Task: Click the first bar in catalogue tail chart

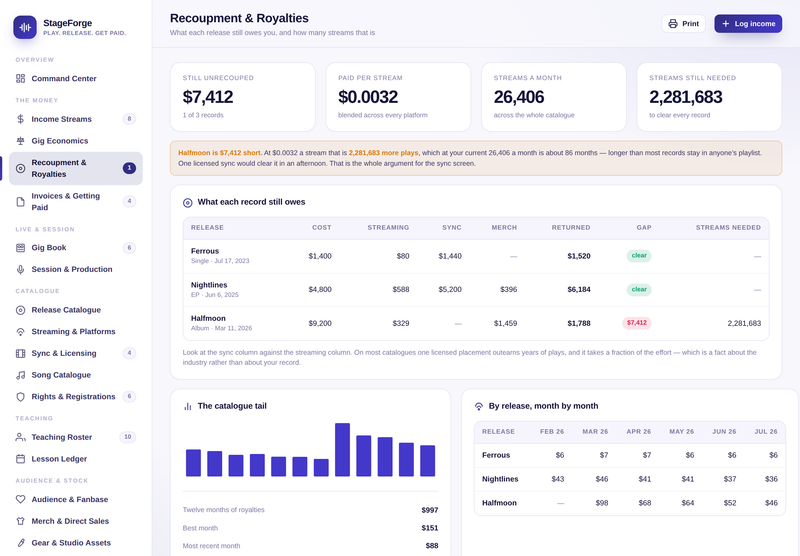Action: coord(193,463)
